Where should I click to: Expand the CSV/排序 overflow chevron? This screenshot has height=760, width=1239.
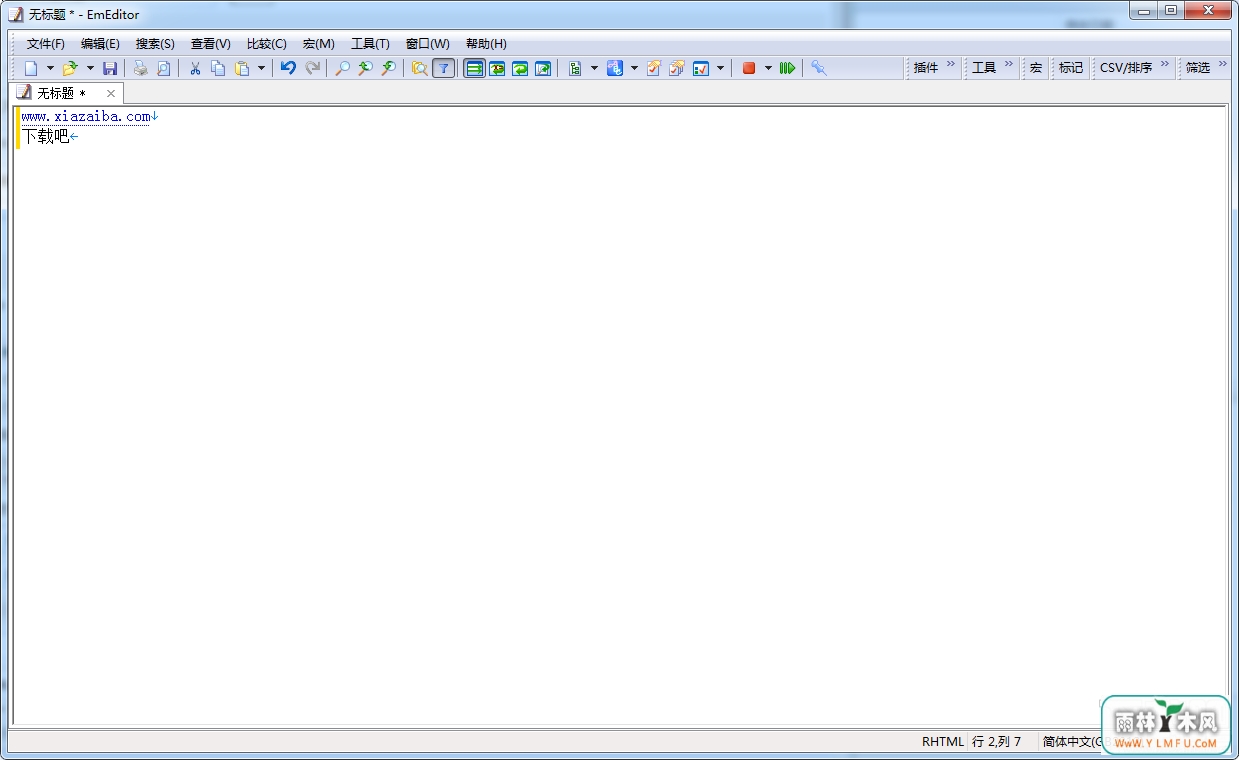coord(1165,64)
